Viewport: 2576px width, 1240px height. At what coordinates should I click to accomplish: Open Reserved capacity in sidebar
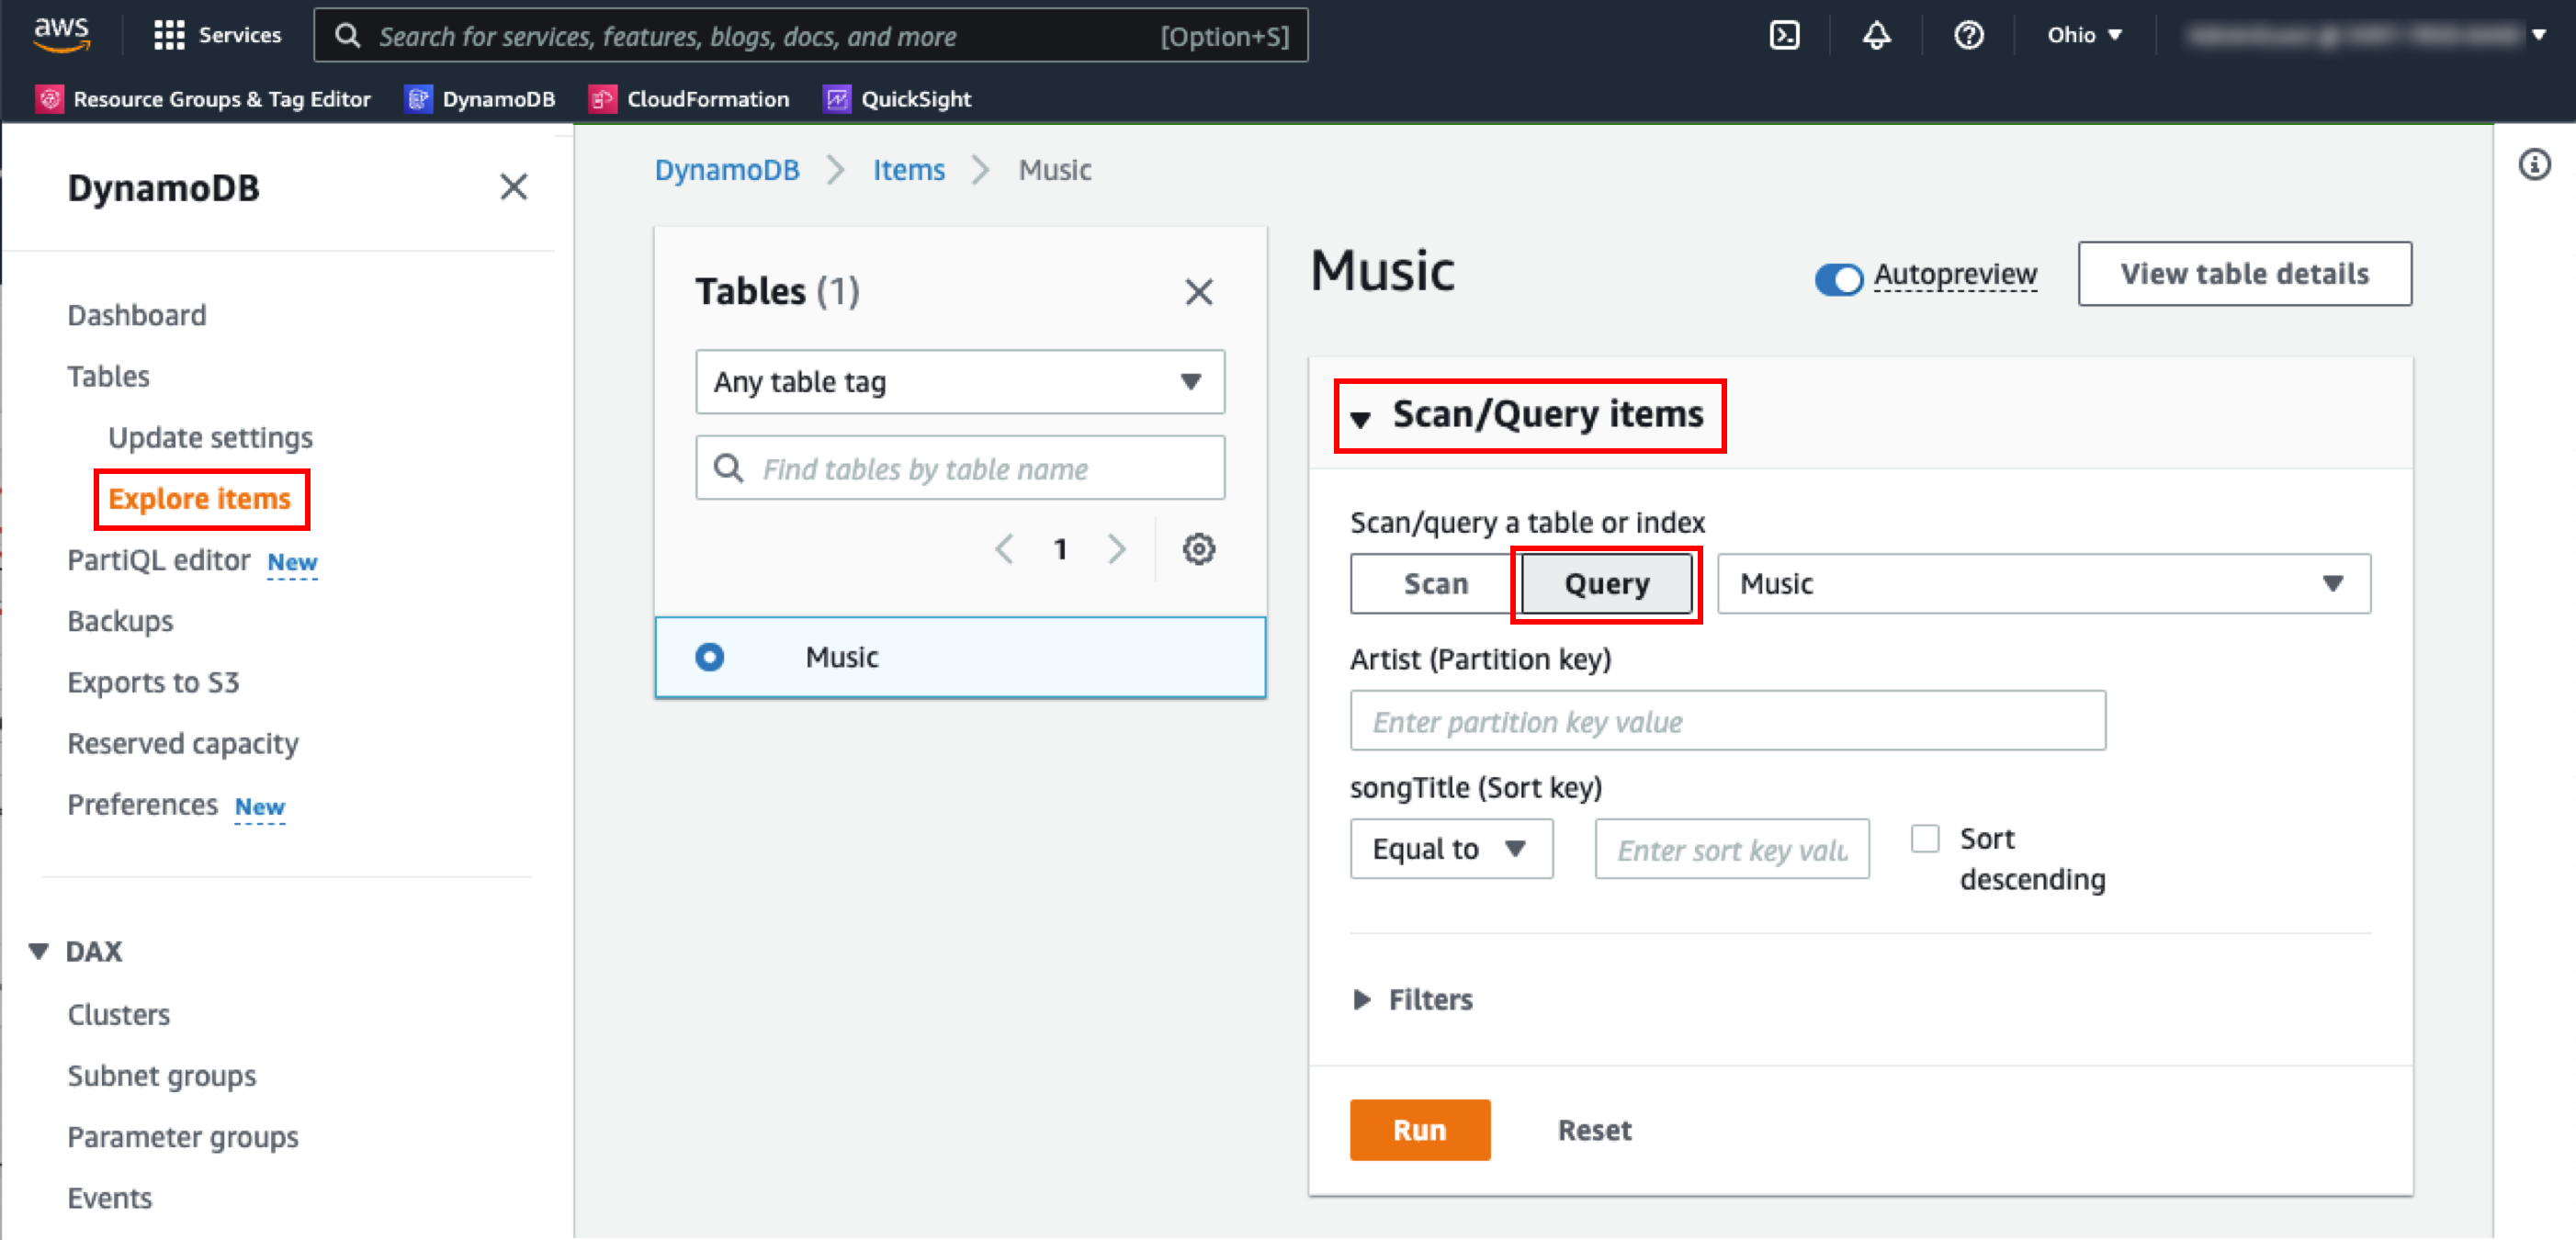(x=183, y=743)
